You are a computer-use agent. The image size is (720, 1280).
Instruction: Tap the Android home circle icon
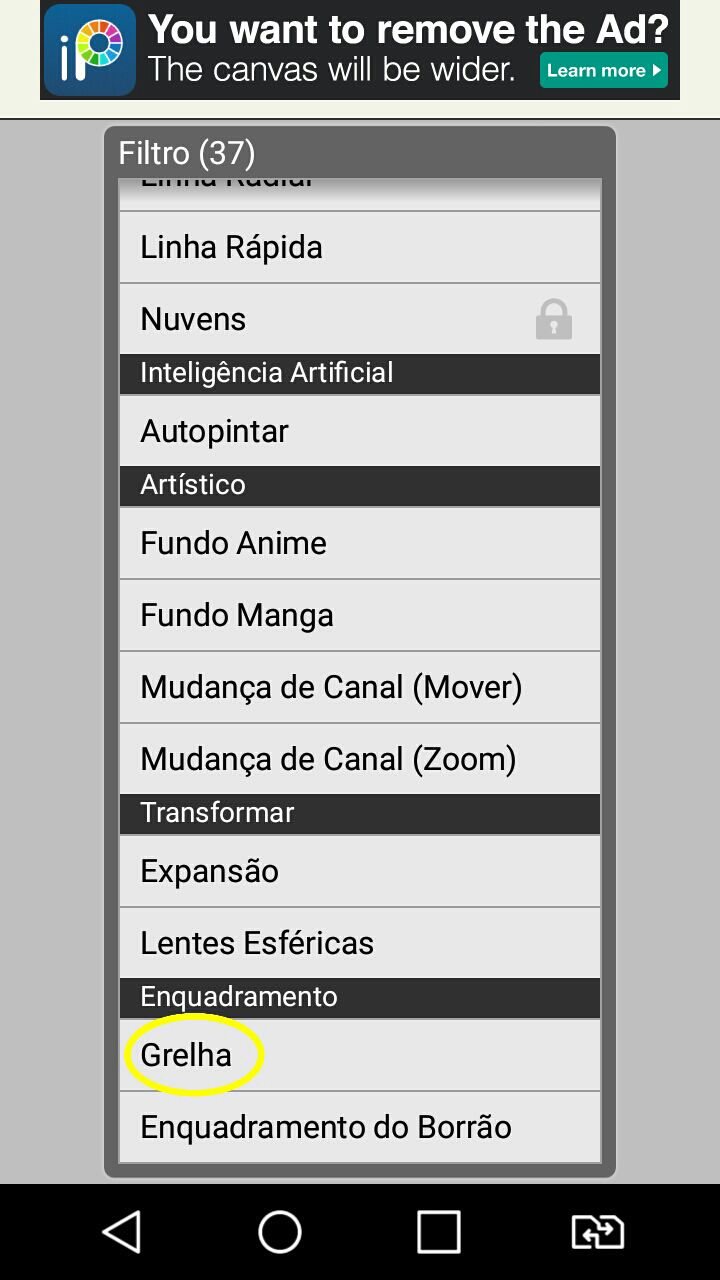coord(280,1232)
